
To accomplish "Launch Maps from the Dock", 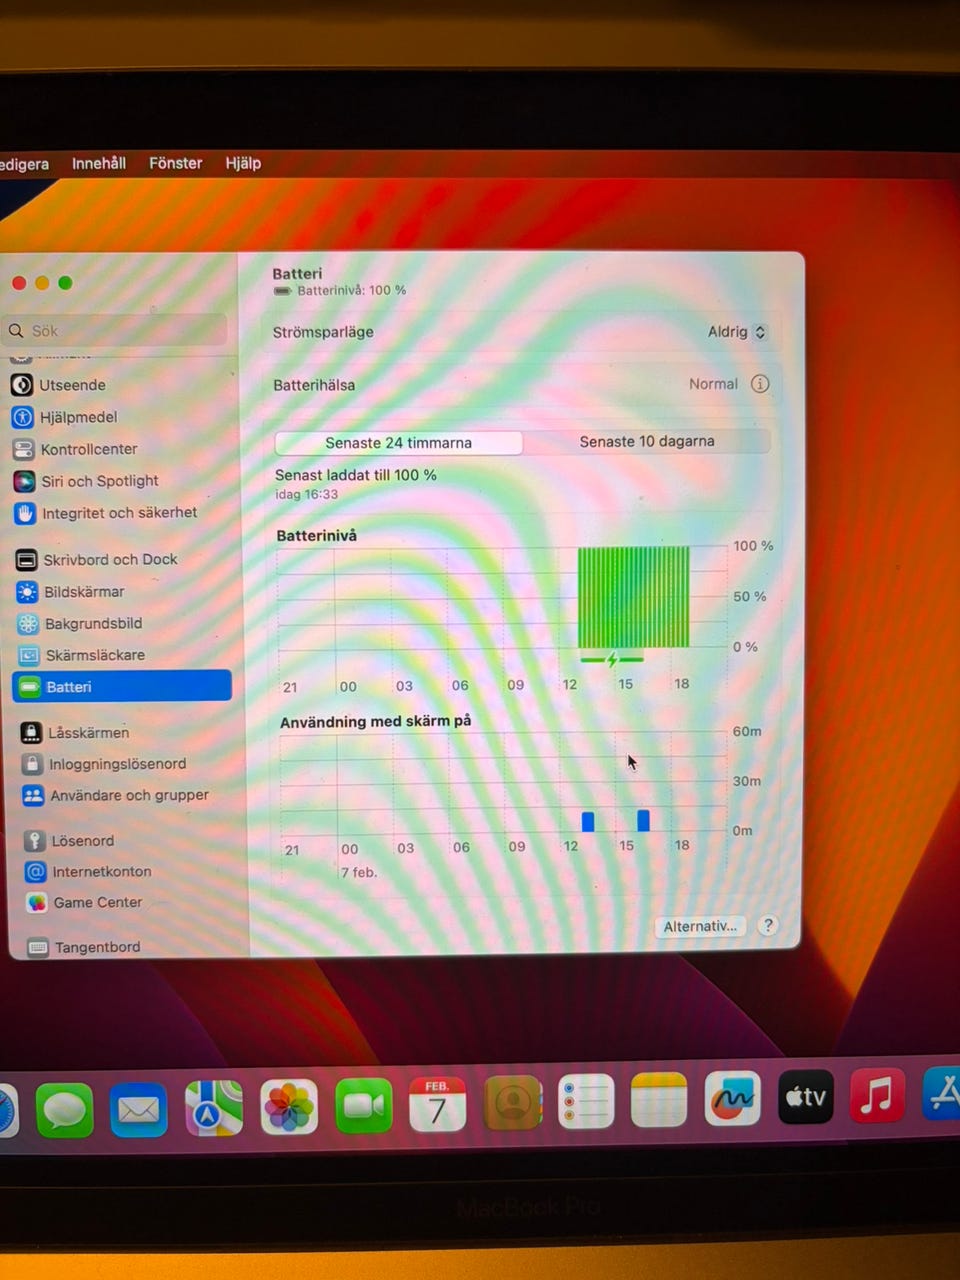I will pos(214,1108).
